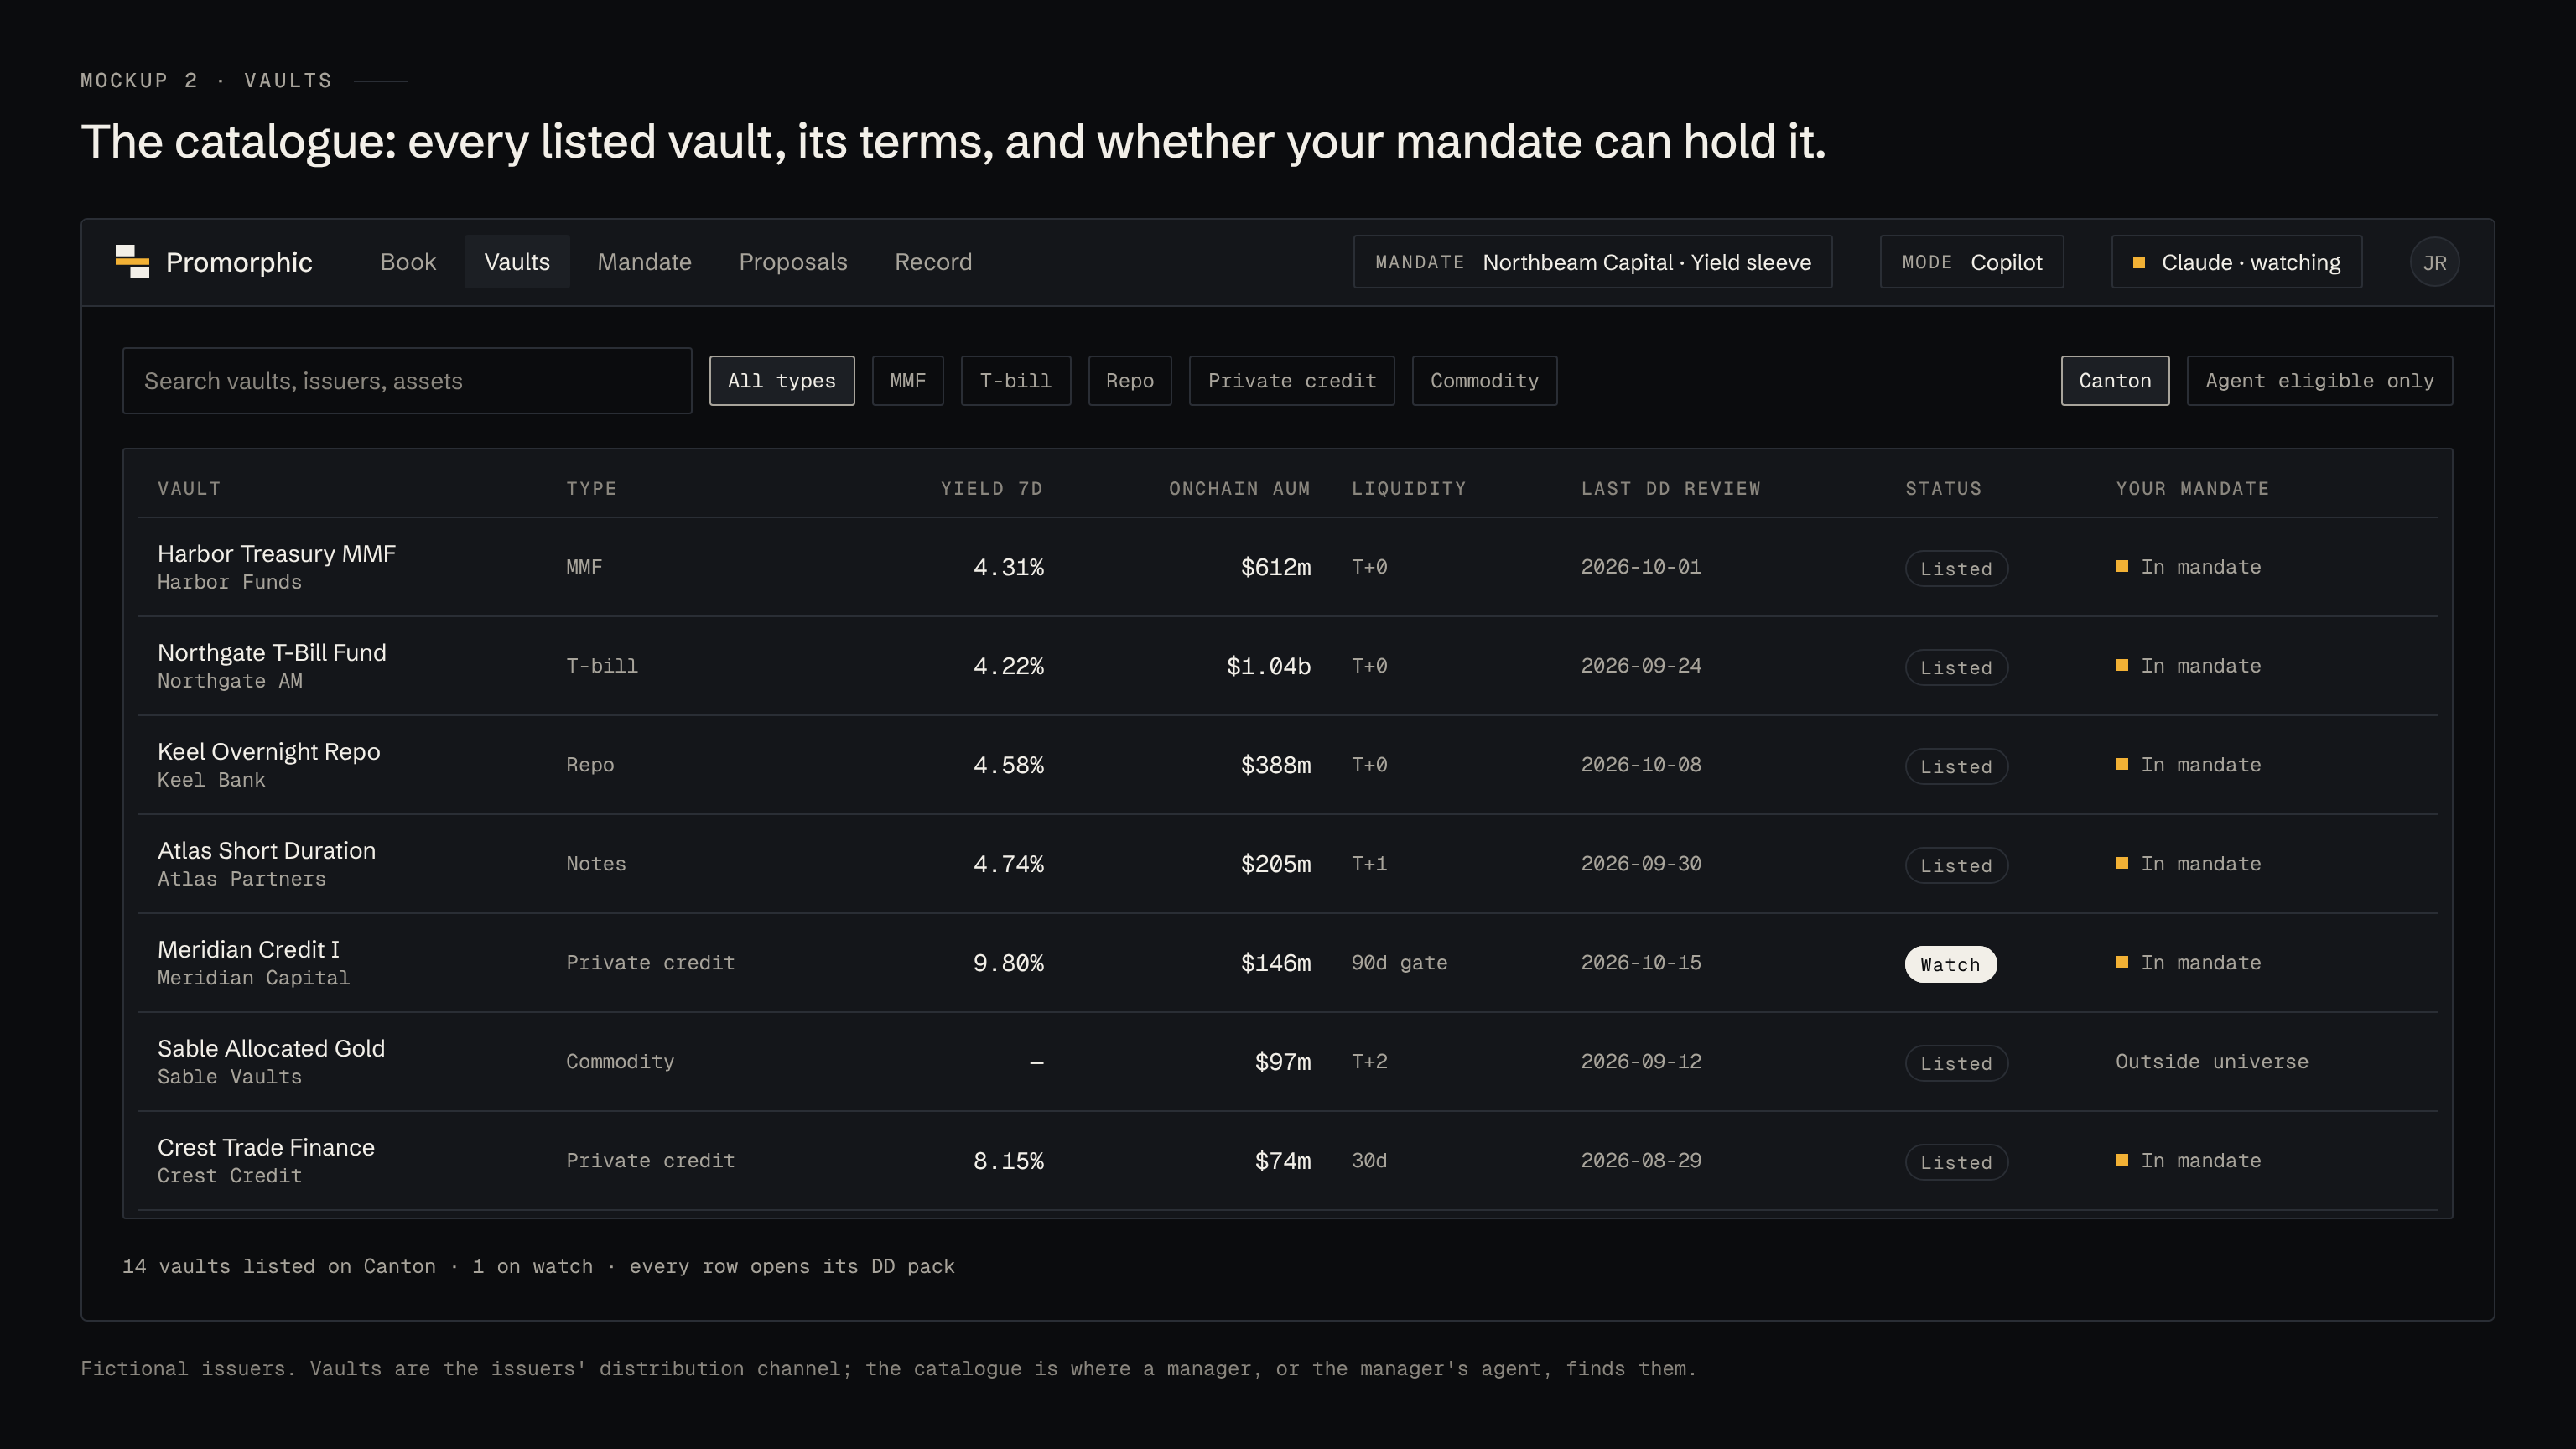Click the 2026-09-12 review date
The image size is (2576, 1449).
tap(1641, 1062)
